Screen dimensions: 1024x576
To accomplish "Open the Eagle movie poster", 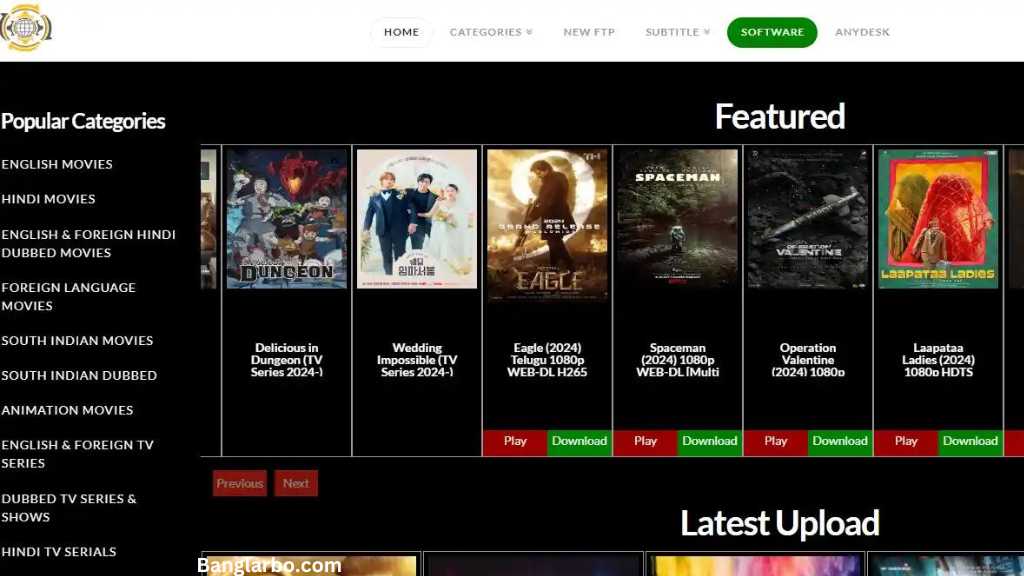I will click(x=547, y=223).
